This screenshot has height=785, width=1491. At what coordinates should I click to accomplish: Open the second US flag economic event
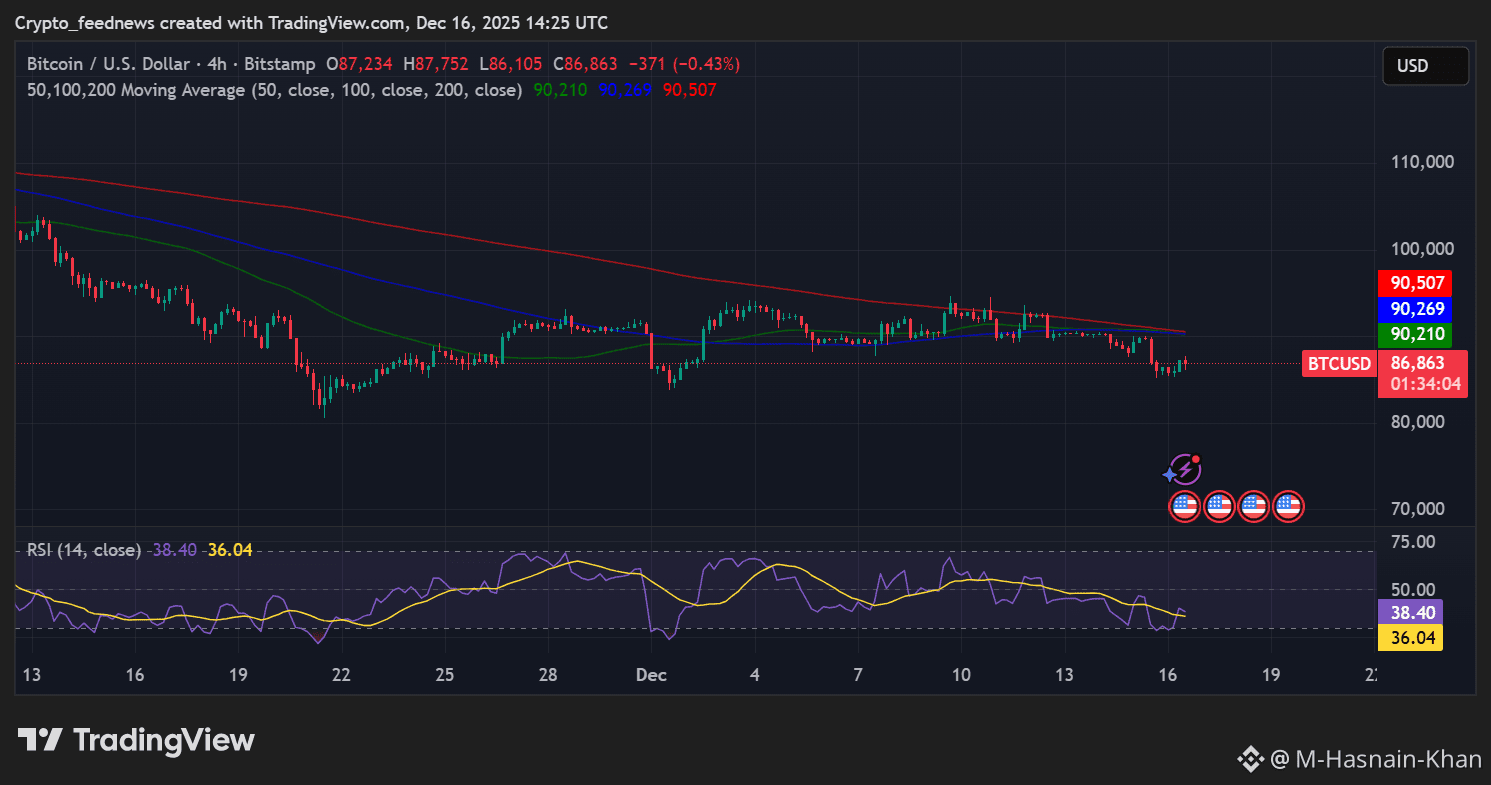pyautogui.click(x=1218, y=507)
